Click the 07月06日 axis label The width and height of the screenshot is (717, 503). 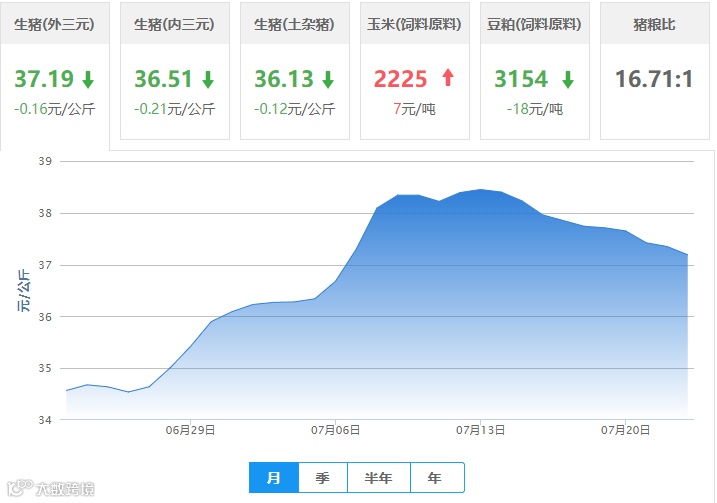(x=335, y=430)
